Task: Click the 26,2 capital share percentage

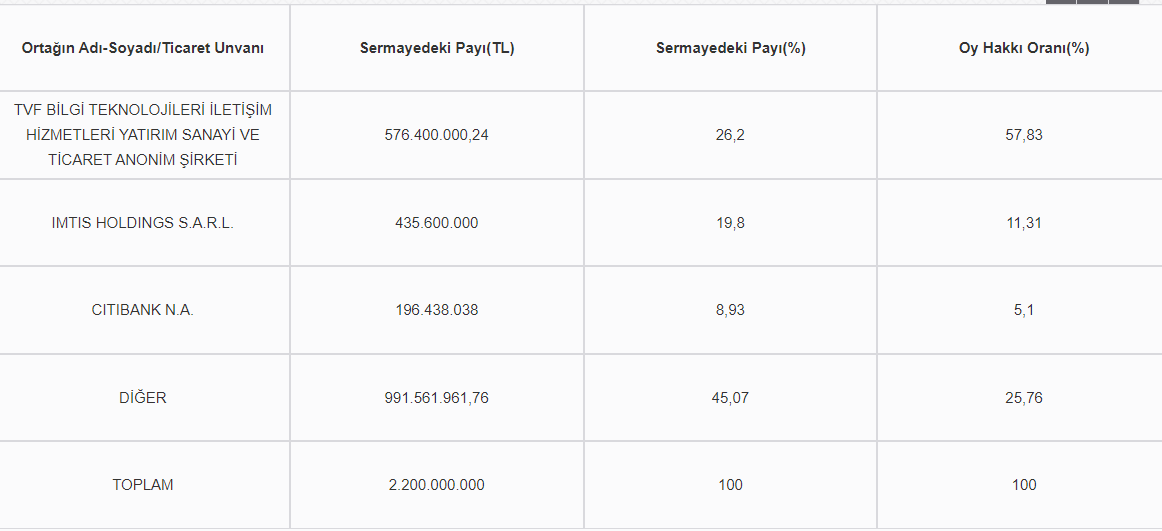Action: click(731, 135)
